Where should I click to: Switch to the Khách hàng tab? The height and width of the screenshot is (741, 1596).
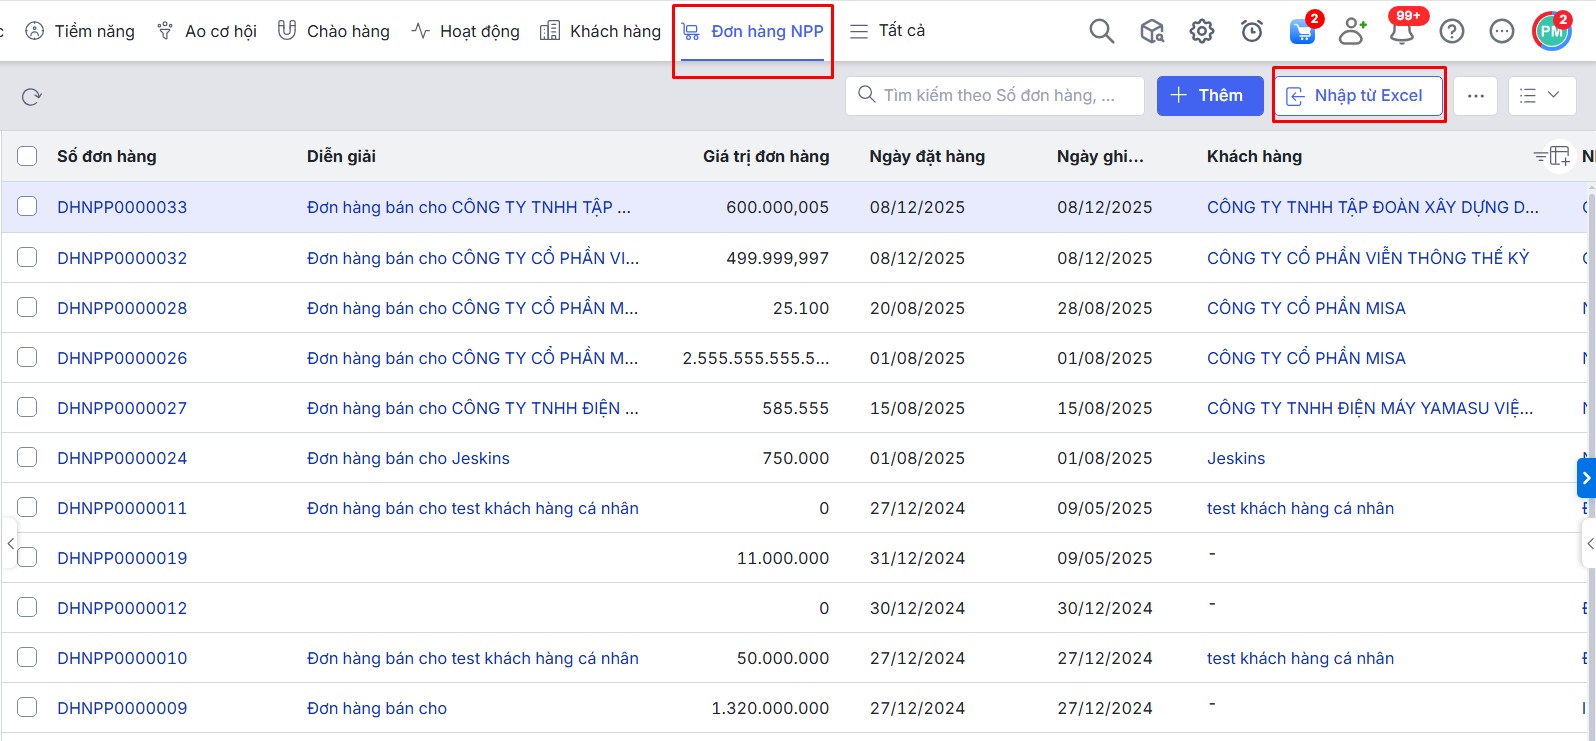(601, 31)
